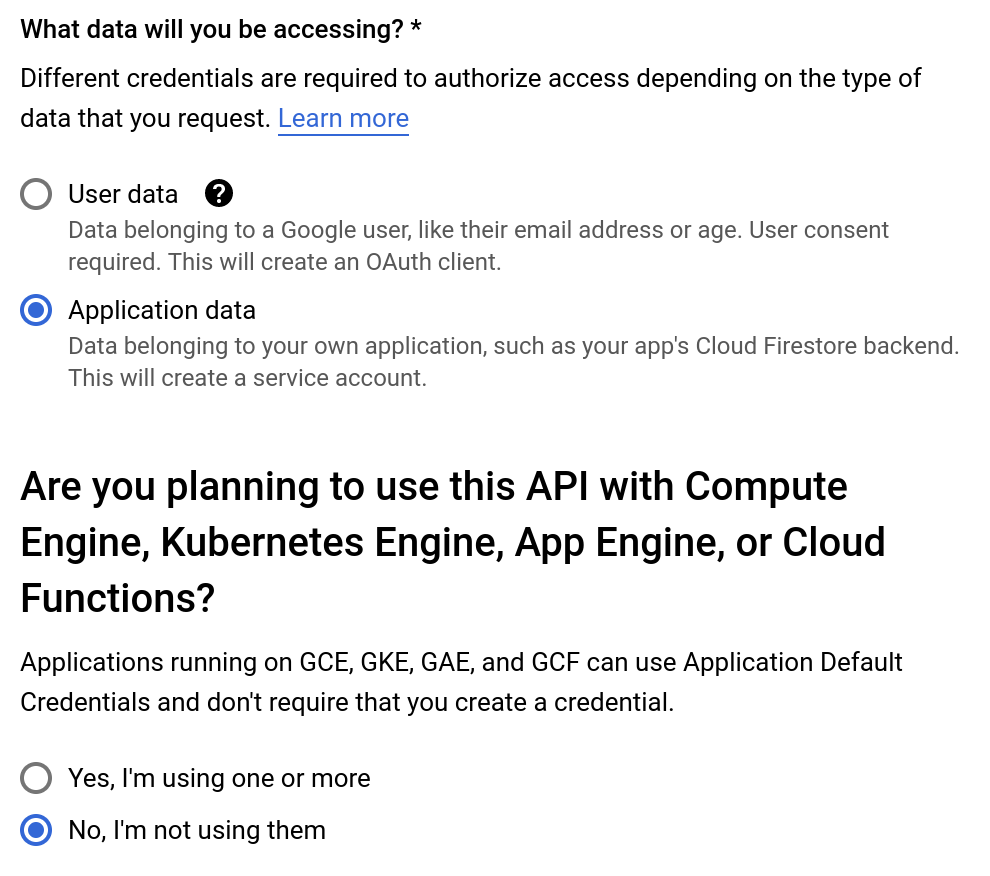This screenshot has height=876, width=990.
Task: Click the Learn more hyperlink about credentials
Action: coord(343,118)
